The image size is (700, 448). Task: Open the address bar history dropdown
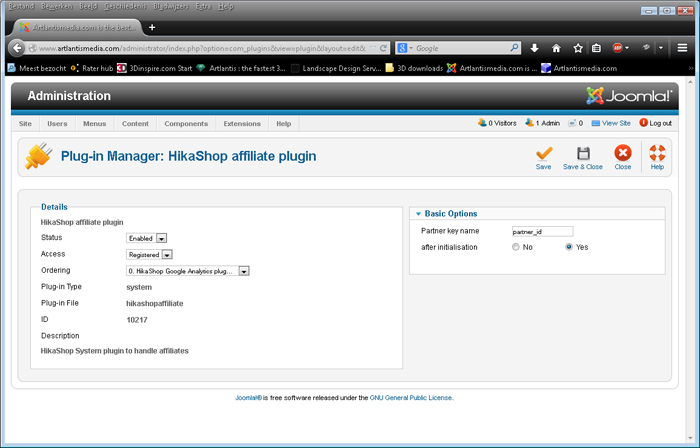coord(373,48)
